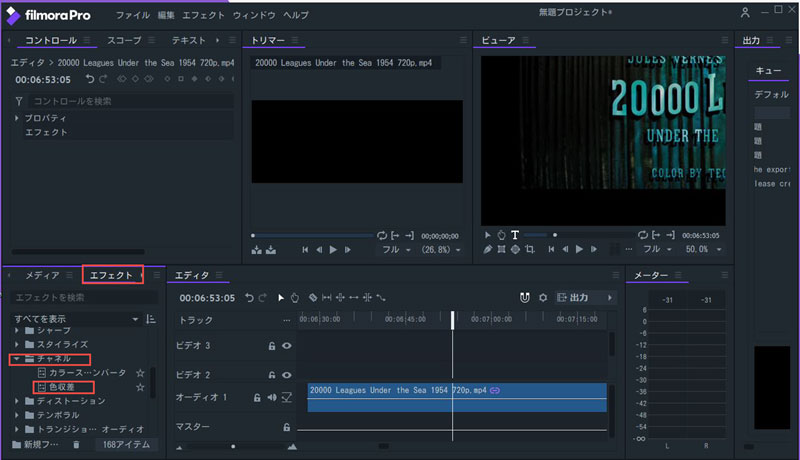Play the viewer video

coord(579,249)
